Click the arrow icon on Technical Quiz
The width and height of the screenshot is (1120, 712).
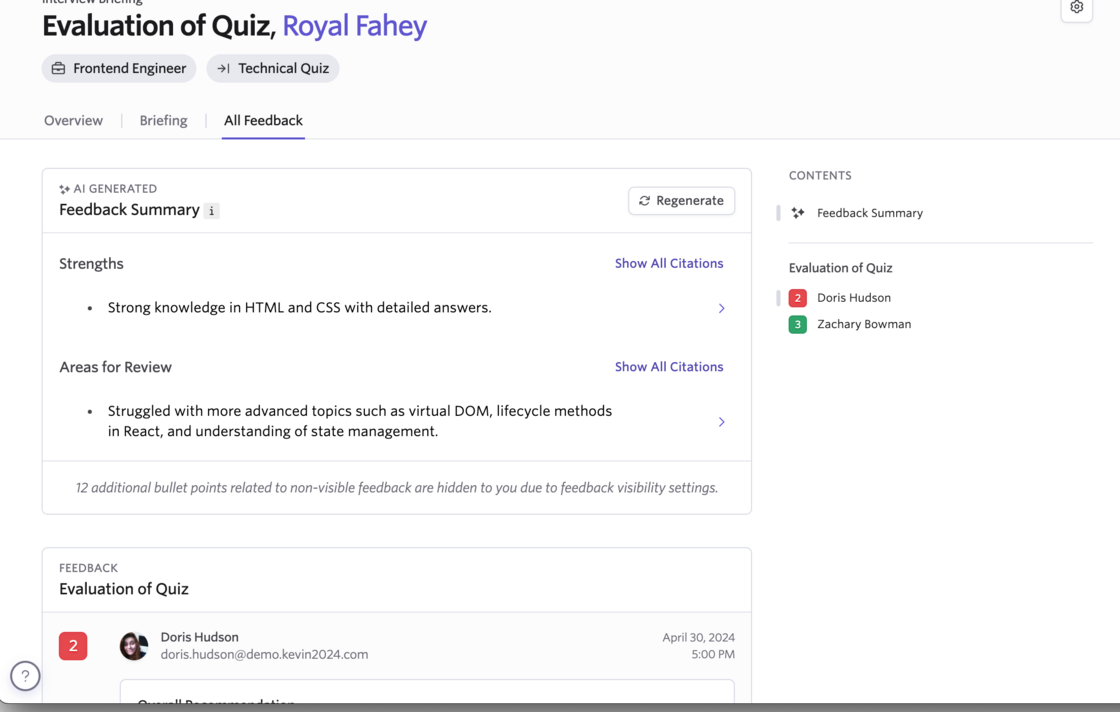(224, 68)
